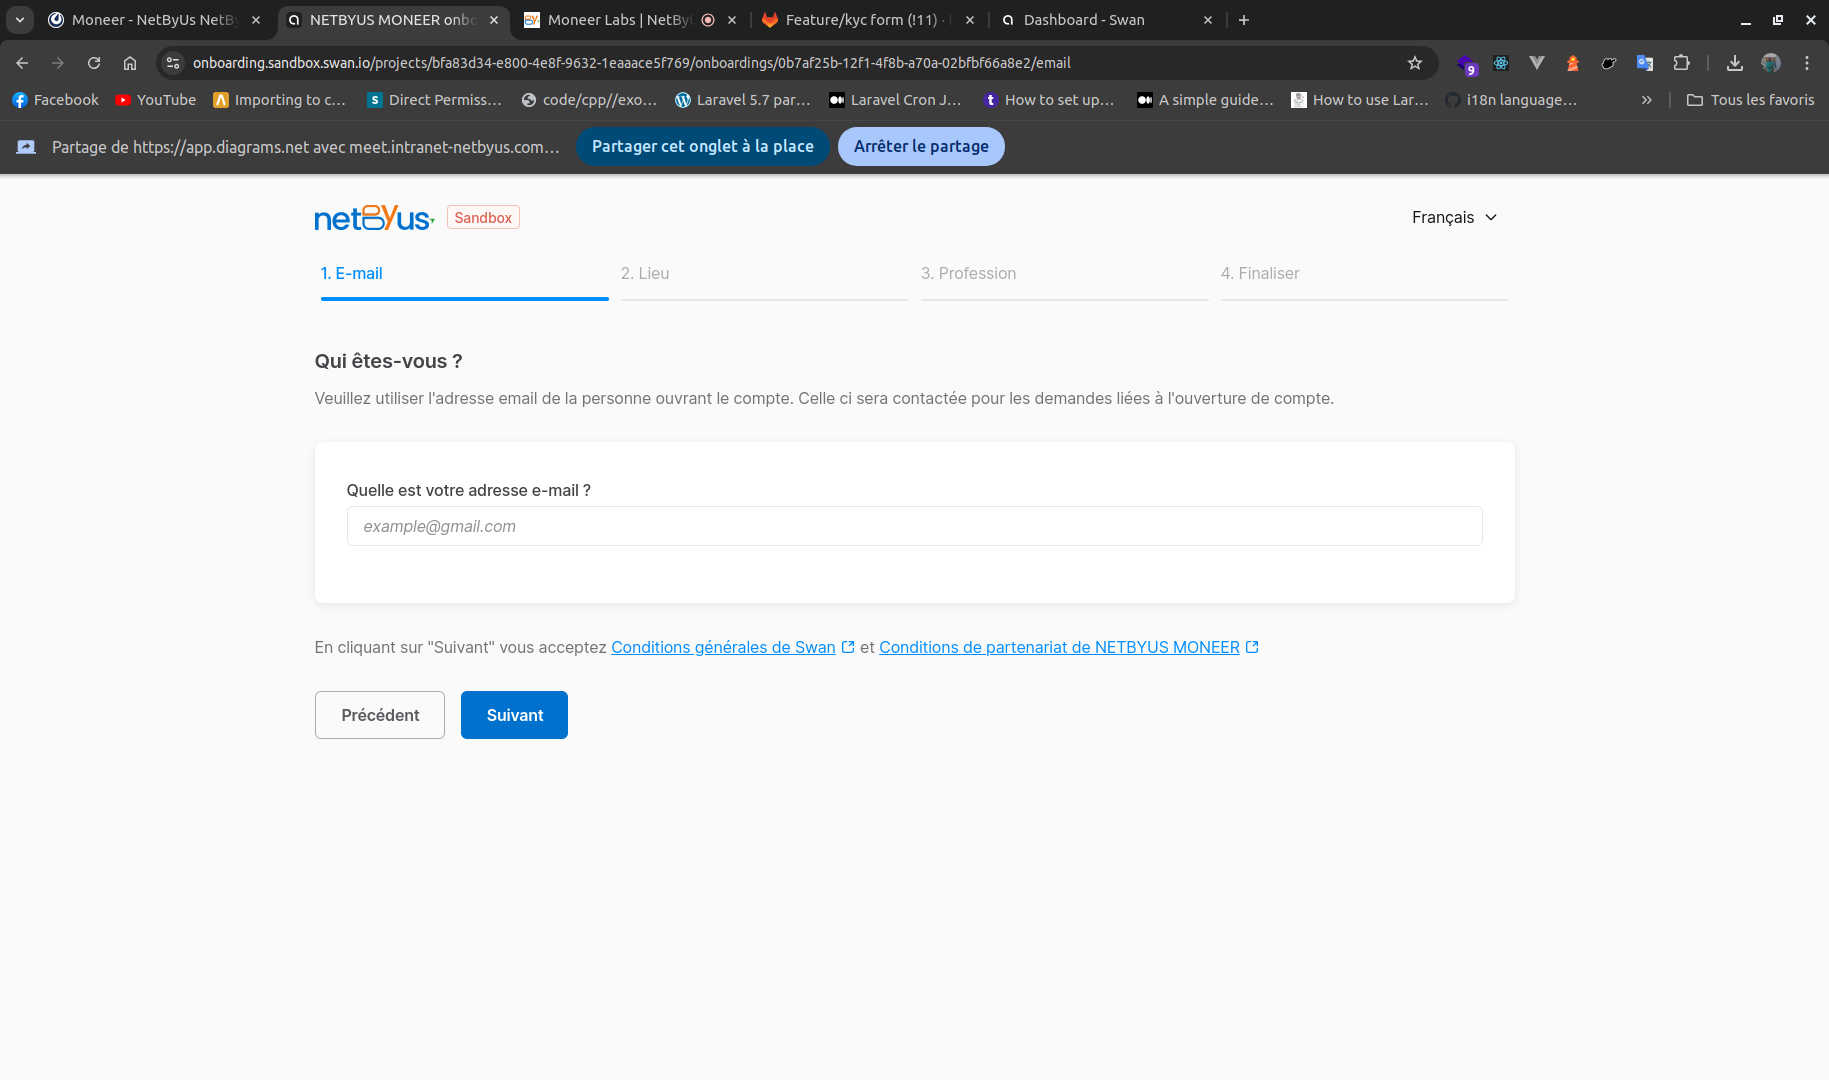Expand the Français language dropdown
The image size is (1829, 1080).
click(1454, 218)
